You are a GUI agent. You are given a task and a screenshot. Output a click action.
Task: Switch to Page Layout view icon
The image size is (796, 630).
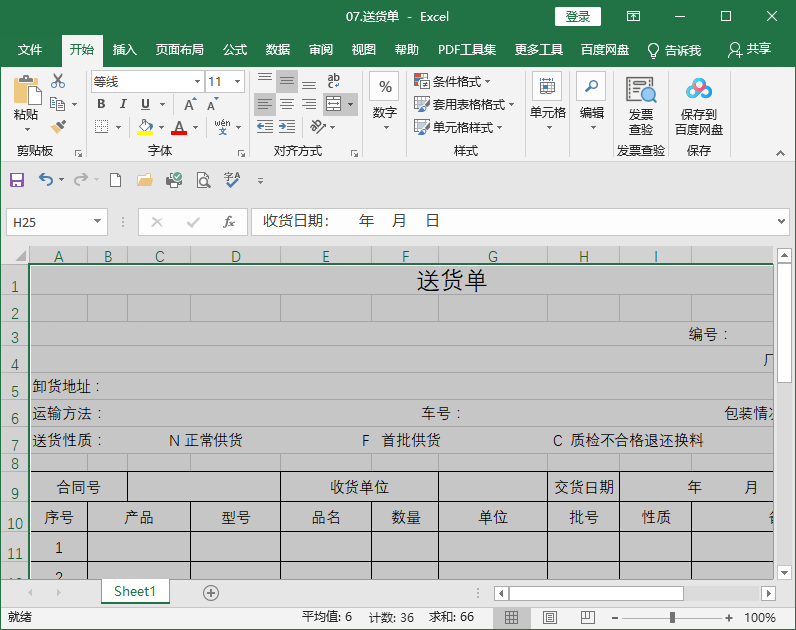pos(549,617)
